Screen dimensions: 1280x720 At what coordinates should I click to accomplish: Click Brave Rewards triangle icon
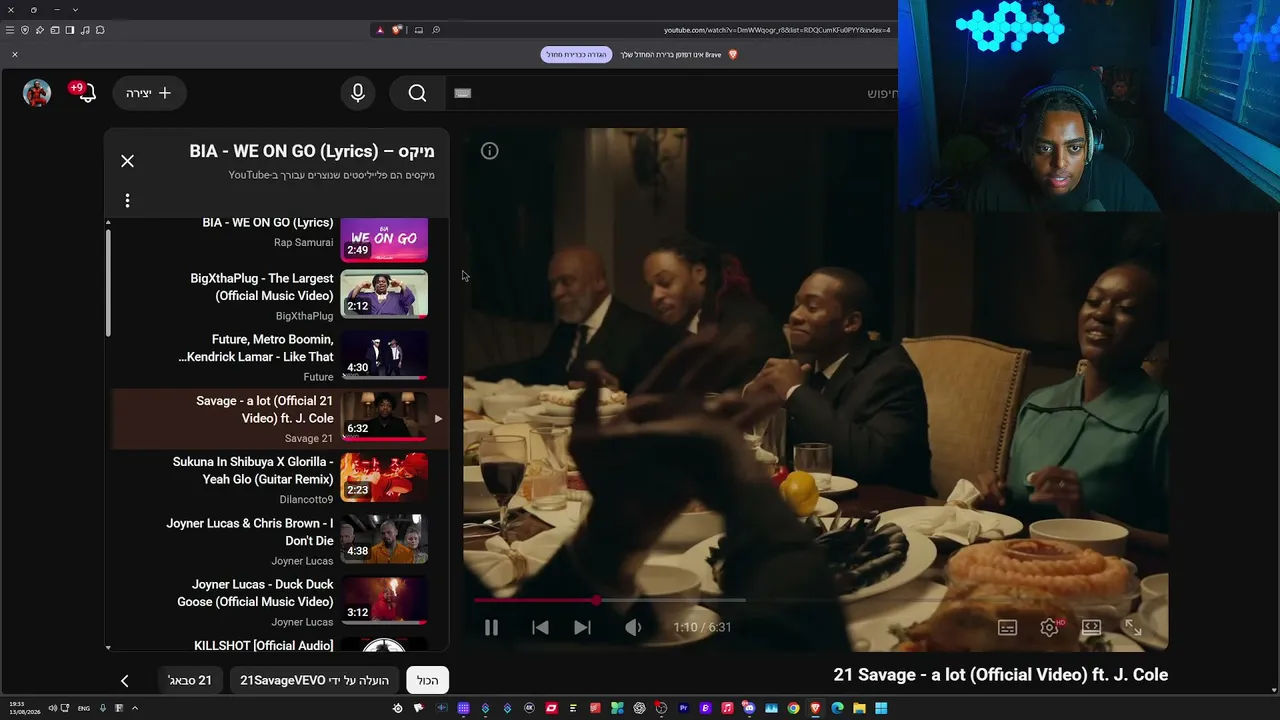(x=380, y=30)
